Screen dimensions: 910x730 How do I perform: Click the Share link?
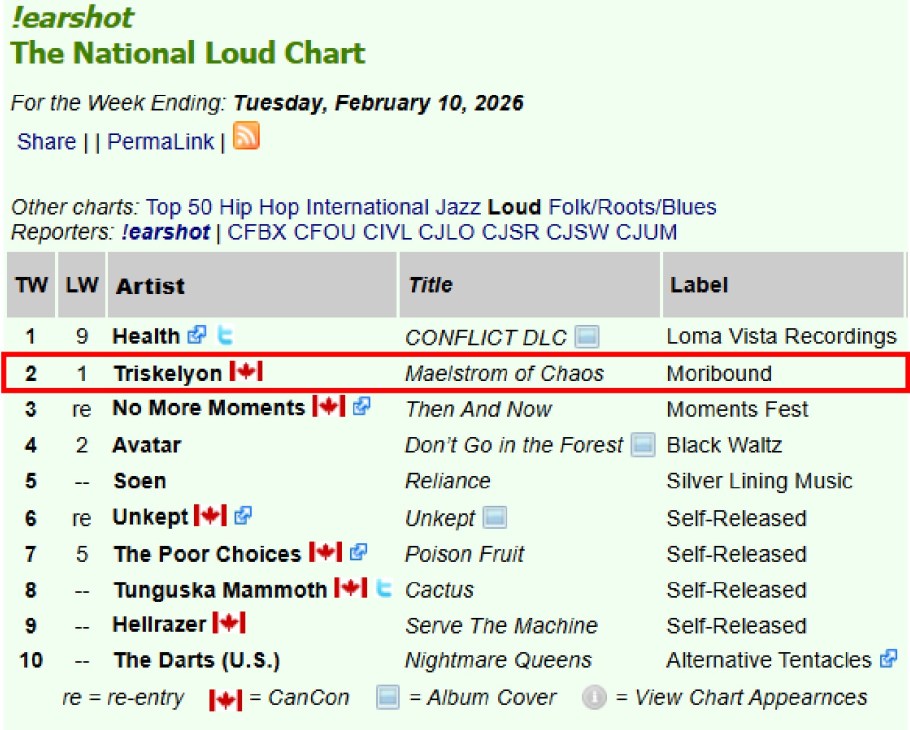coord(46,142)
